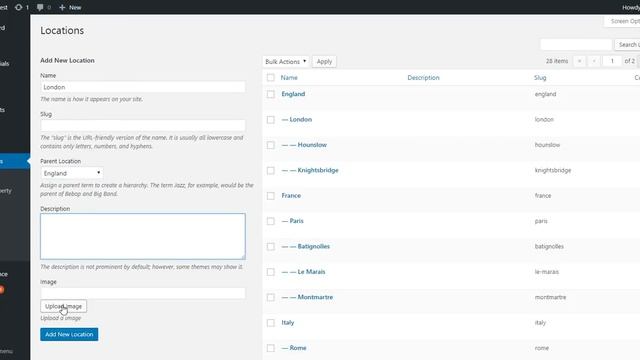Open the England location link
Image resolution: width=640 pixels, height=360 pixels.
pos(293,94)
